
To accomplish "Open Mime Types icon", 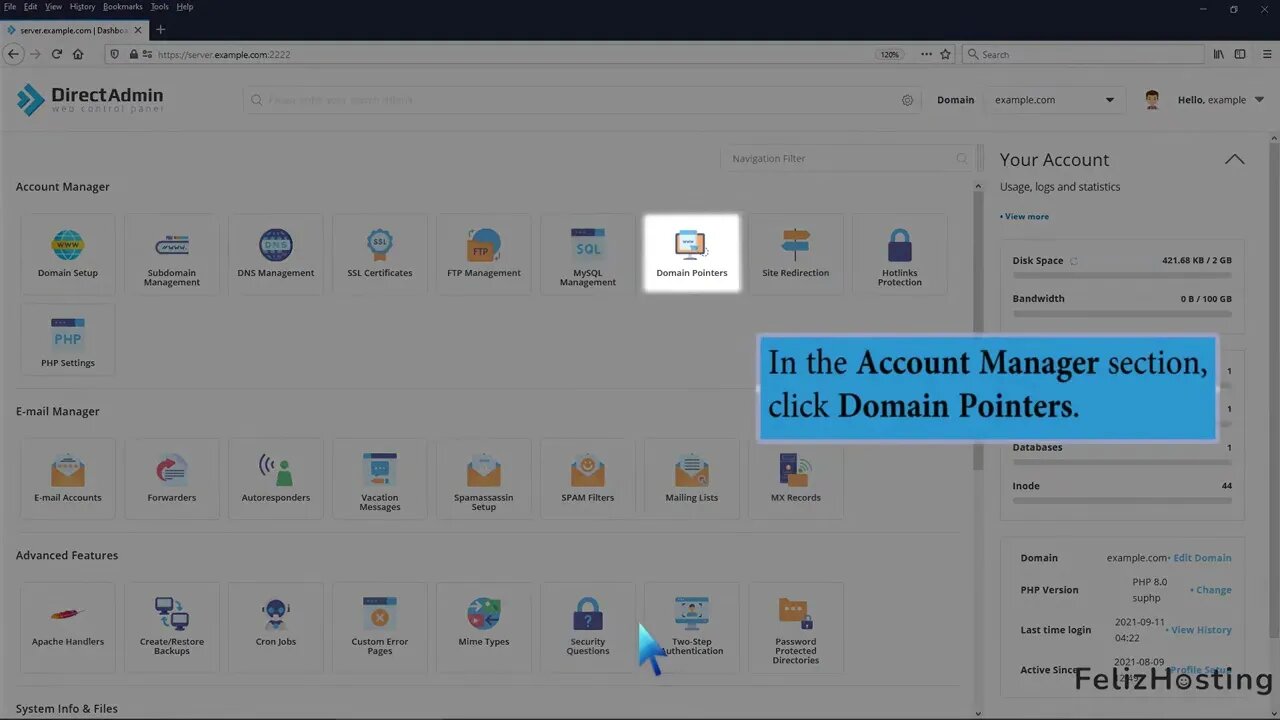I will pos(484,627).
